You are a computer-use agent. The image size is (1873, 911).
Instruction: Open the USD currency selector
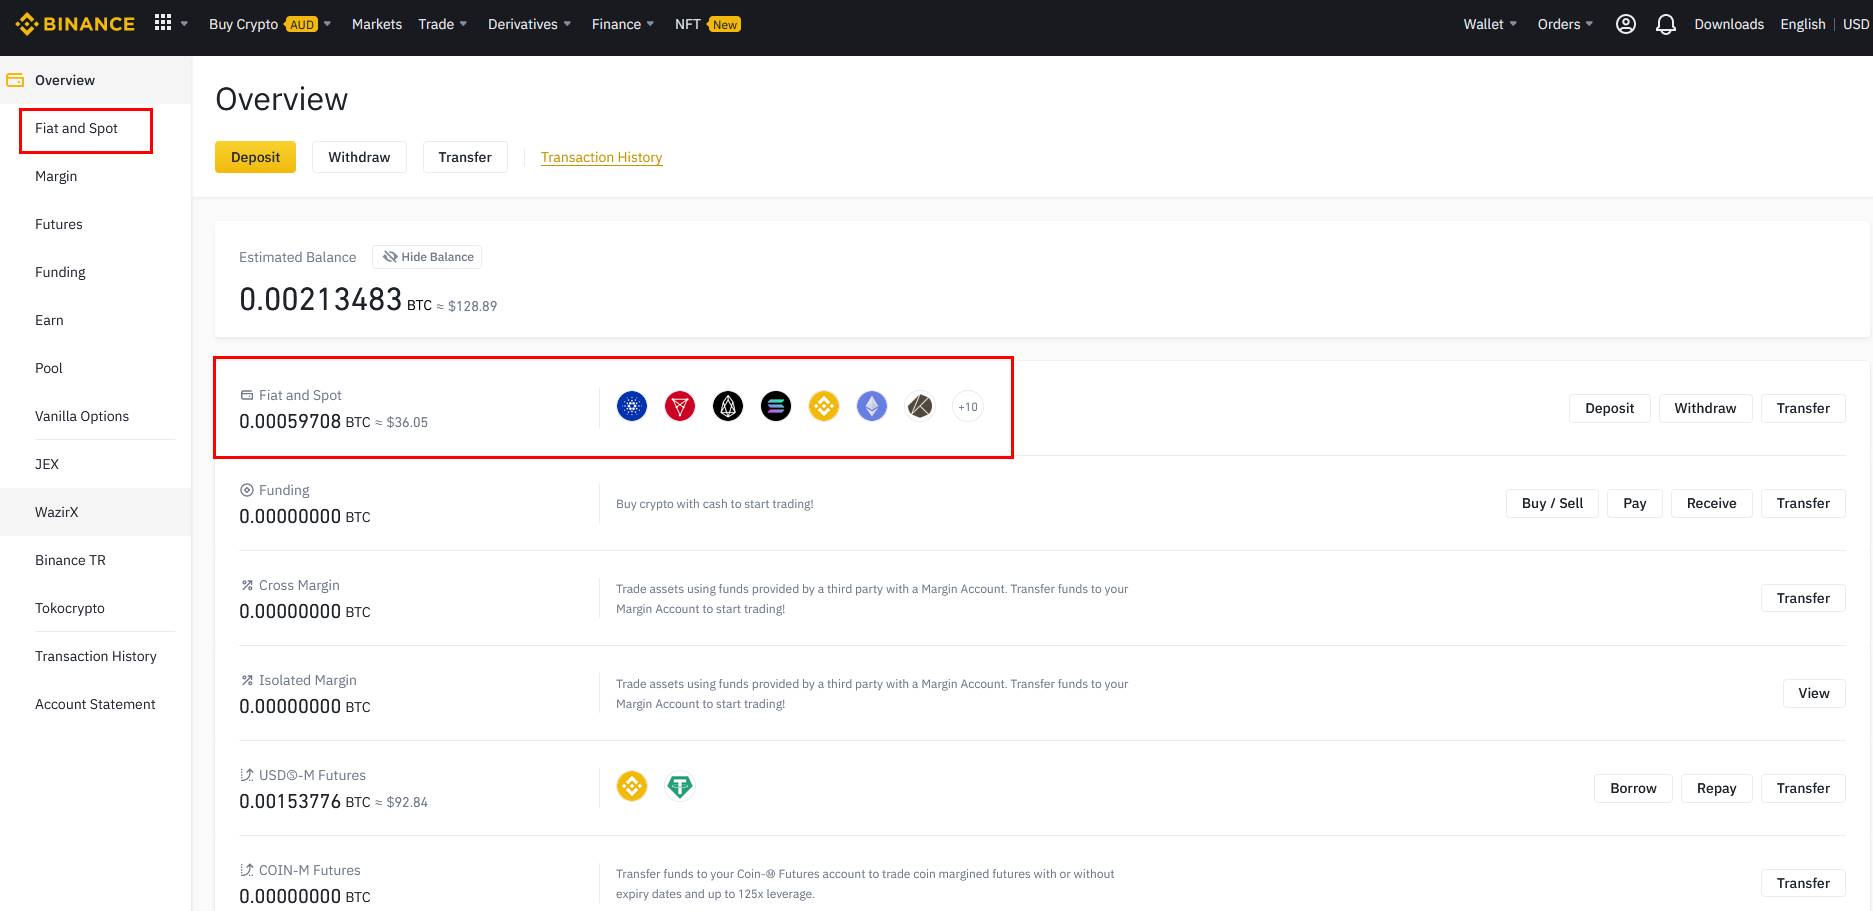point(1856,24)
